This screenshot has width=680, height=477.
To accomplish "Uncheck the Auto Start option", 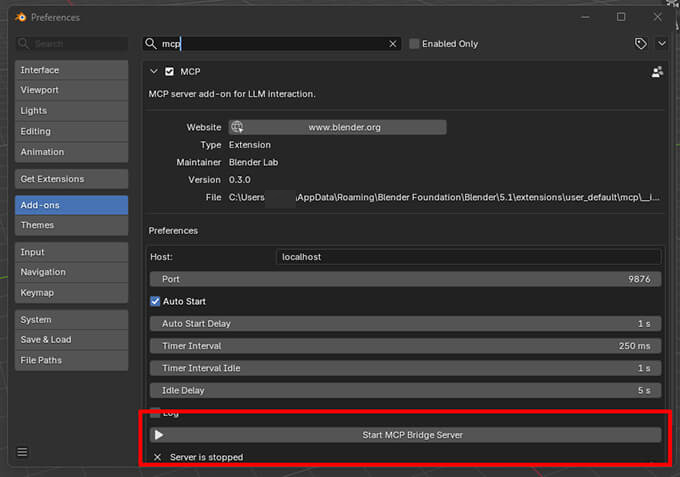I will [155, 301].
